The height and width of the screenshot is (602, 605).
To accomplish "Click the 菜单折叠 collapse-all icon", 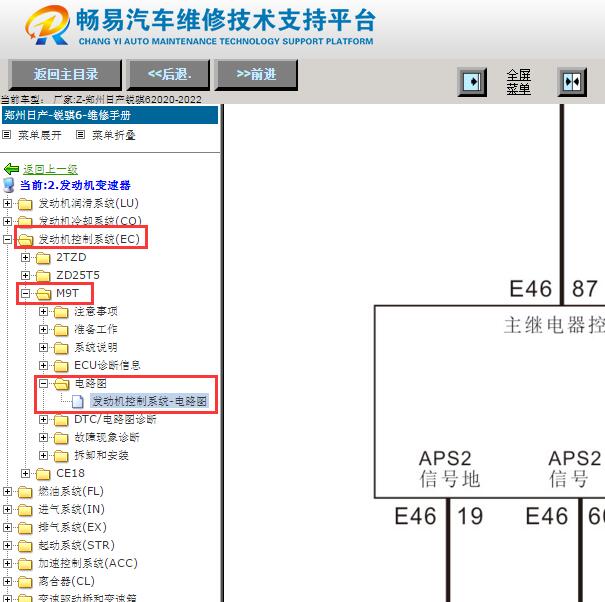I will 80,135.
